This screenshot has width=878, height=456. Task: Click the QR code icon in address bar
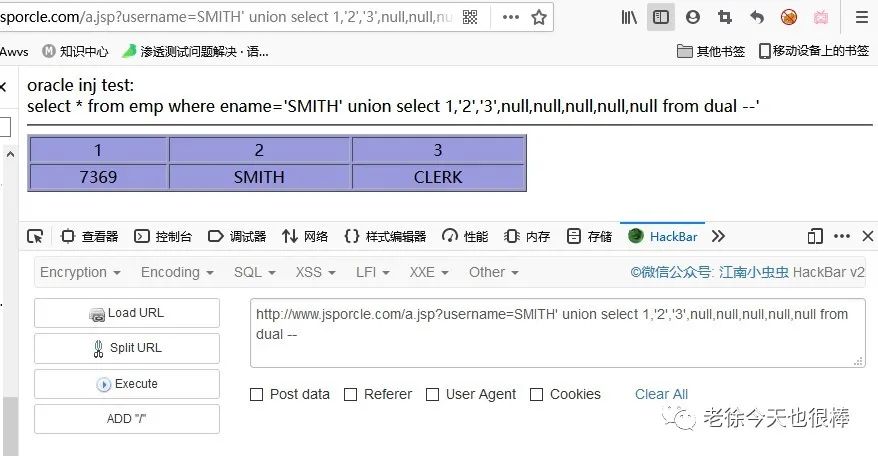click(470, 17)
